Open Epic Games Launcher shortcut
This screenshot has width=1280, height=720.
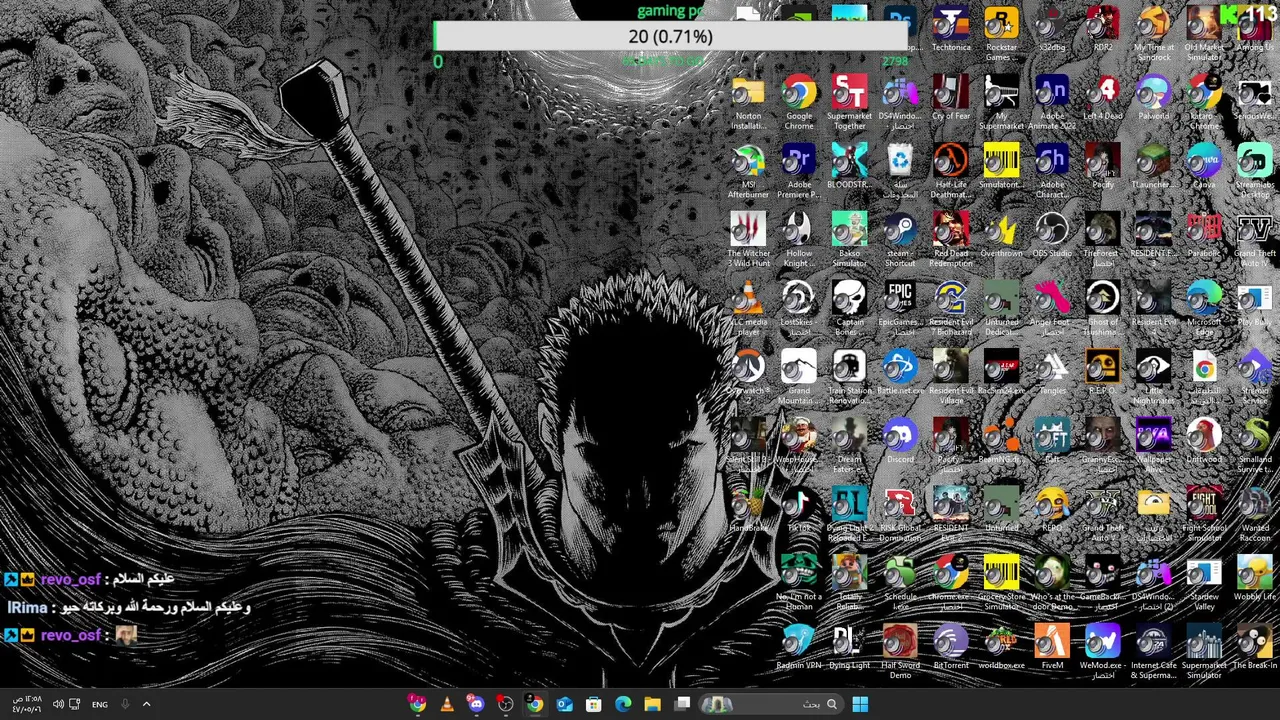point(900,308)
